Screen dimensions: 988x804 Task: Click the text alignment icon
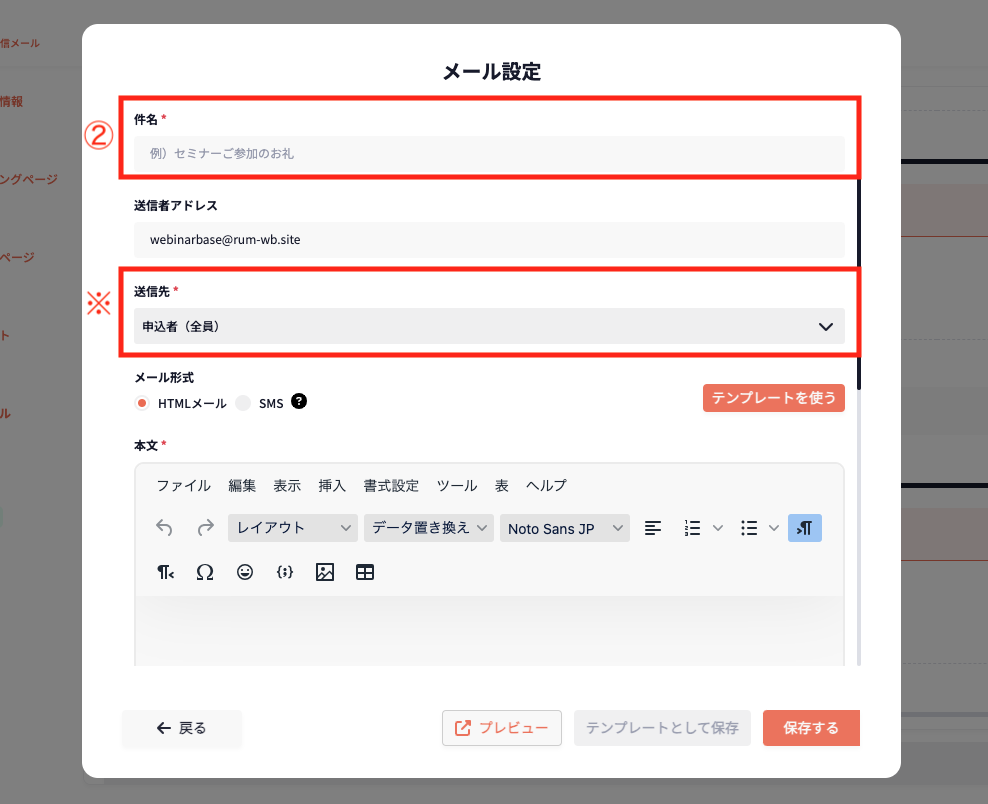pos(653,528)
